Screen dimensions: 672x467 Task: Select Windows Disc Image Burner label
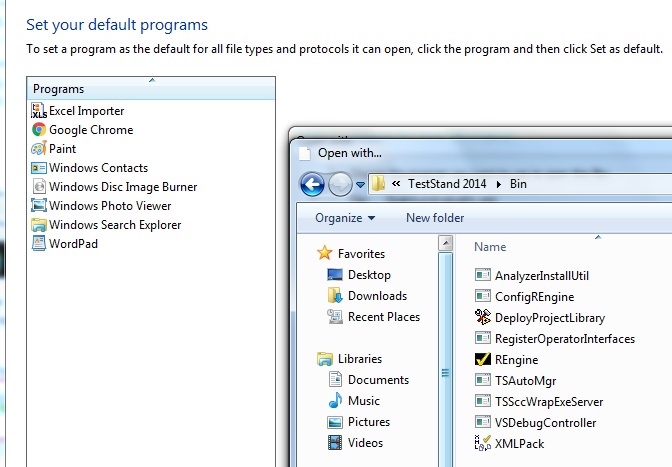(x=123, y=187)
